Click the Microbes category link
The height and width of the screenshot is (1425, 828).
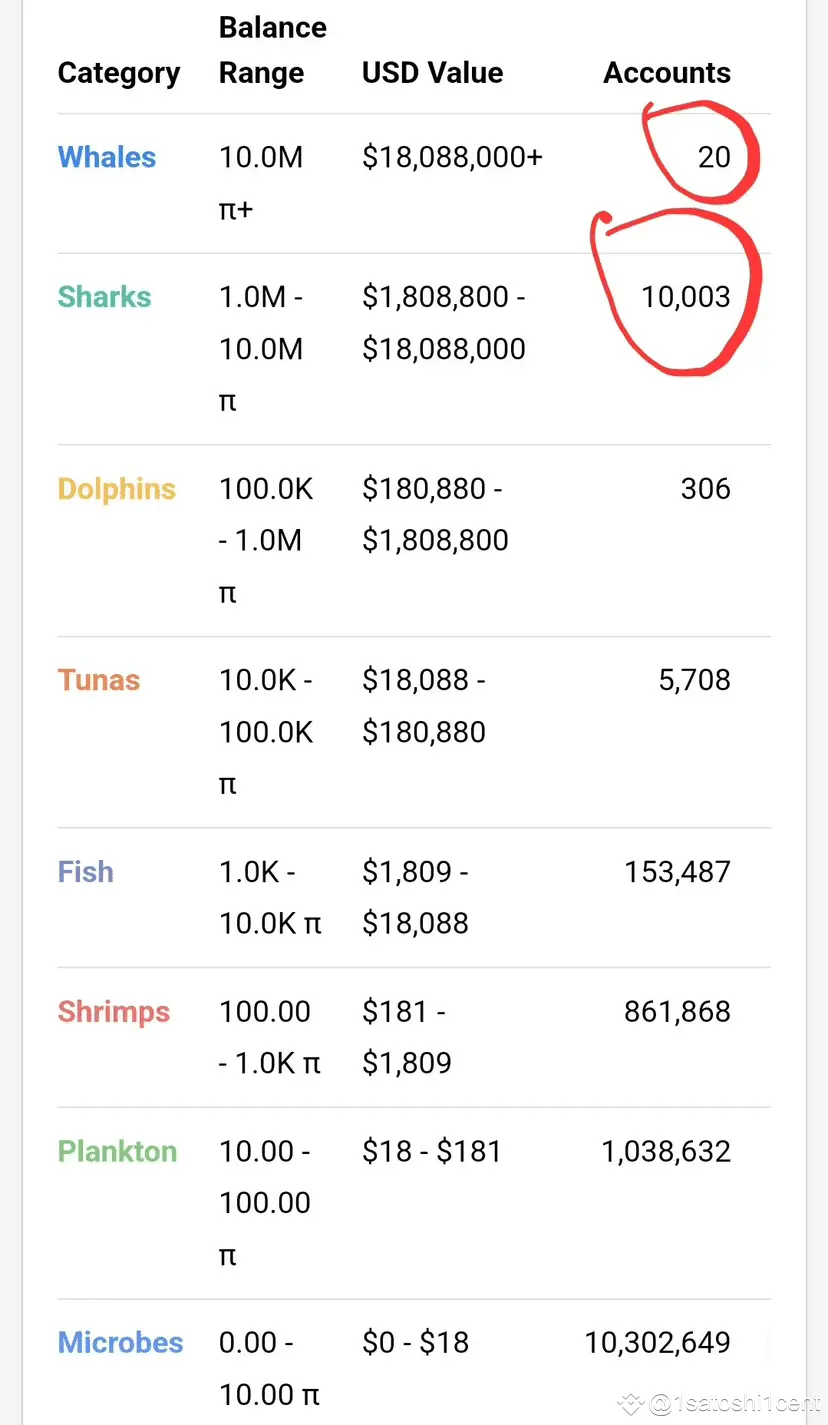(120, 1342)
